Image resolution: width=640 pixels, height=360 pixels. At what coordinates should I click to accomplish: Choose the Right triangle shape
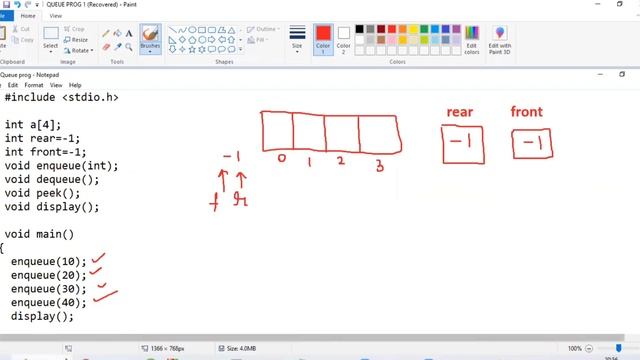173,40
